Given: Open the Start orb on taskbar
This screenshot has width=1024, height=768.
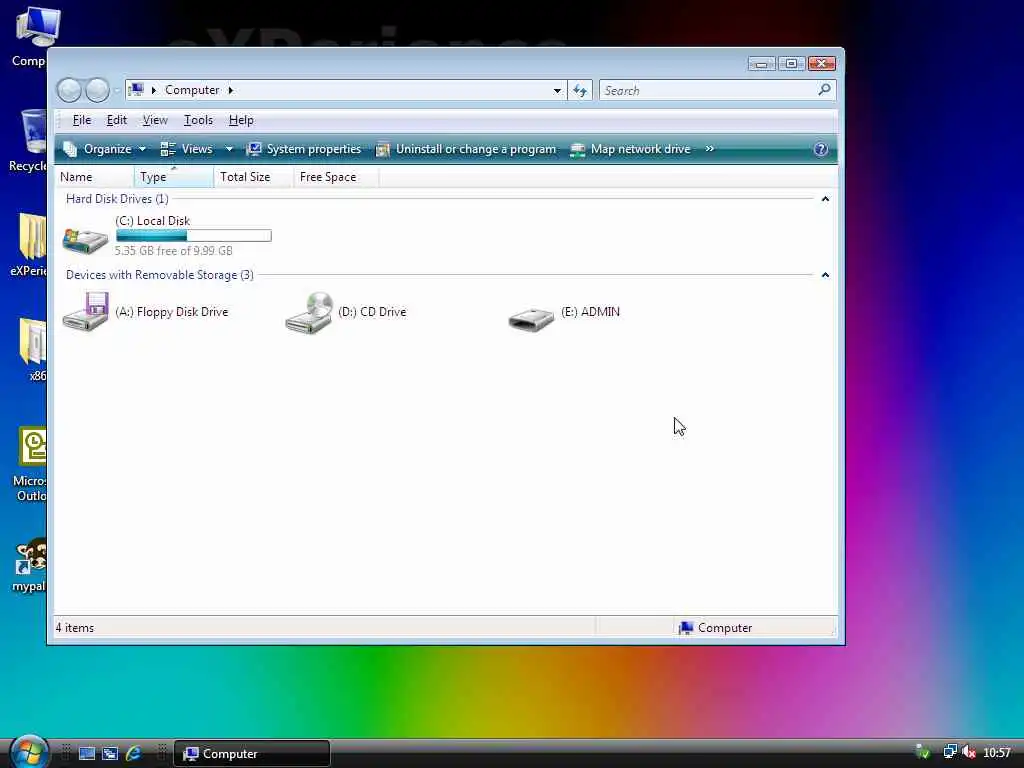Looking at the screenshot, I should tap(29, 752).
